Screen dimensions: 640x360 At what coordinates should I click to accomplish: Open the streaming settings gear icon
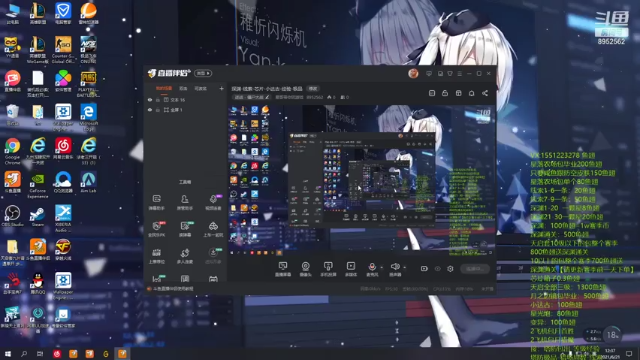tap(450, 269)
